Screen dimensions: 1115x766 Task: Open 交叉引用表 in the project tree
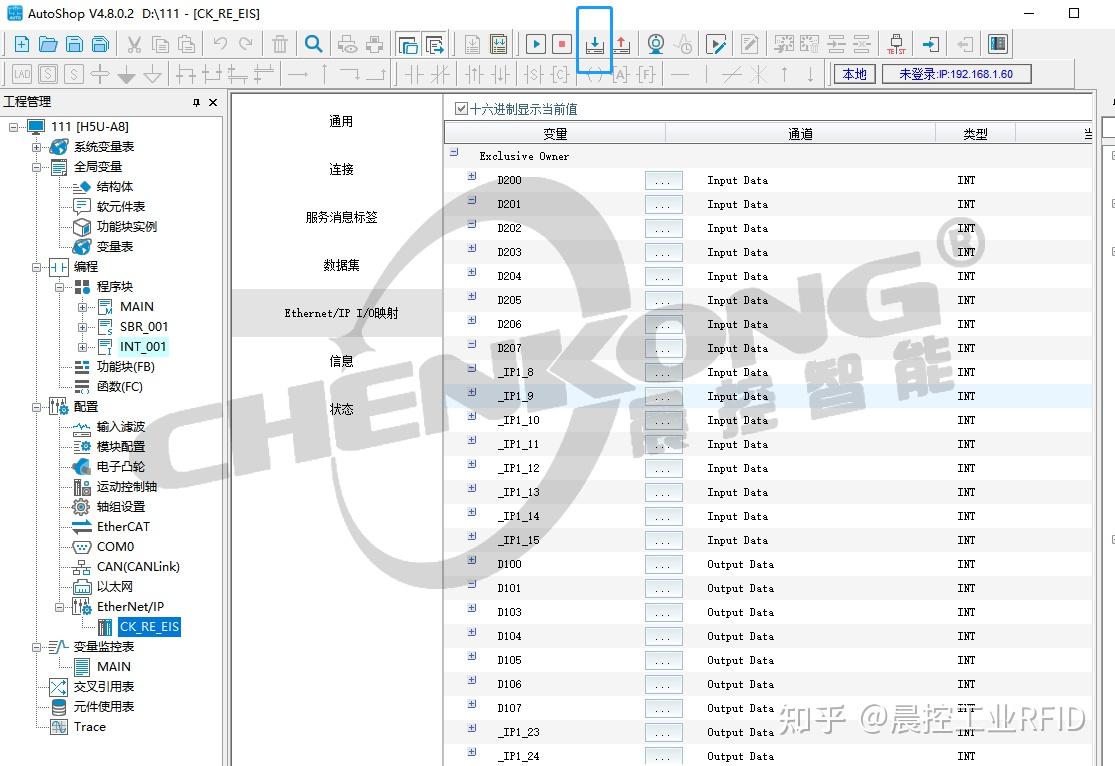[104, 686]
